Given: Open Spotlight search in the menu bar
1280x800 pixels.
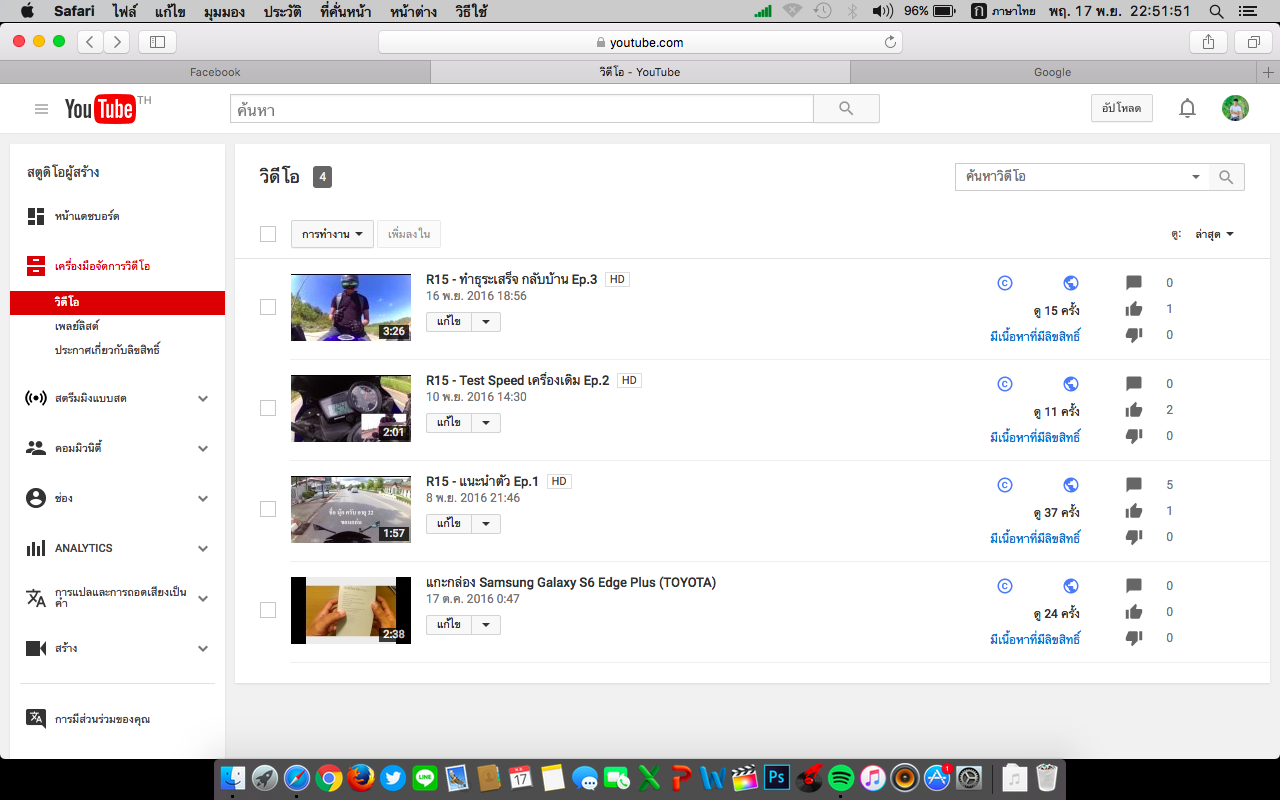Looking at the screenshot, I should pos(1217,11).
